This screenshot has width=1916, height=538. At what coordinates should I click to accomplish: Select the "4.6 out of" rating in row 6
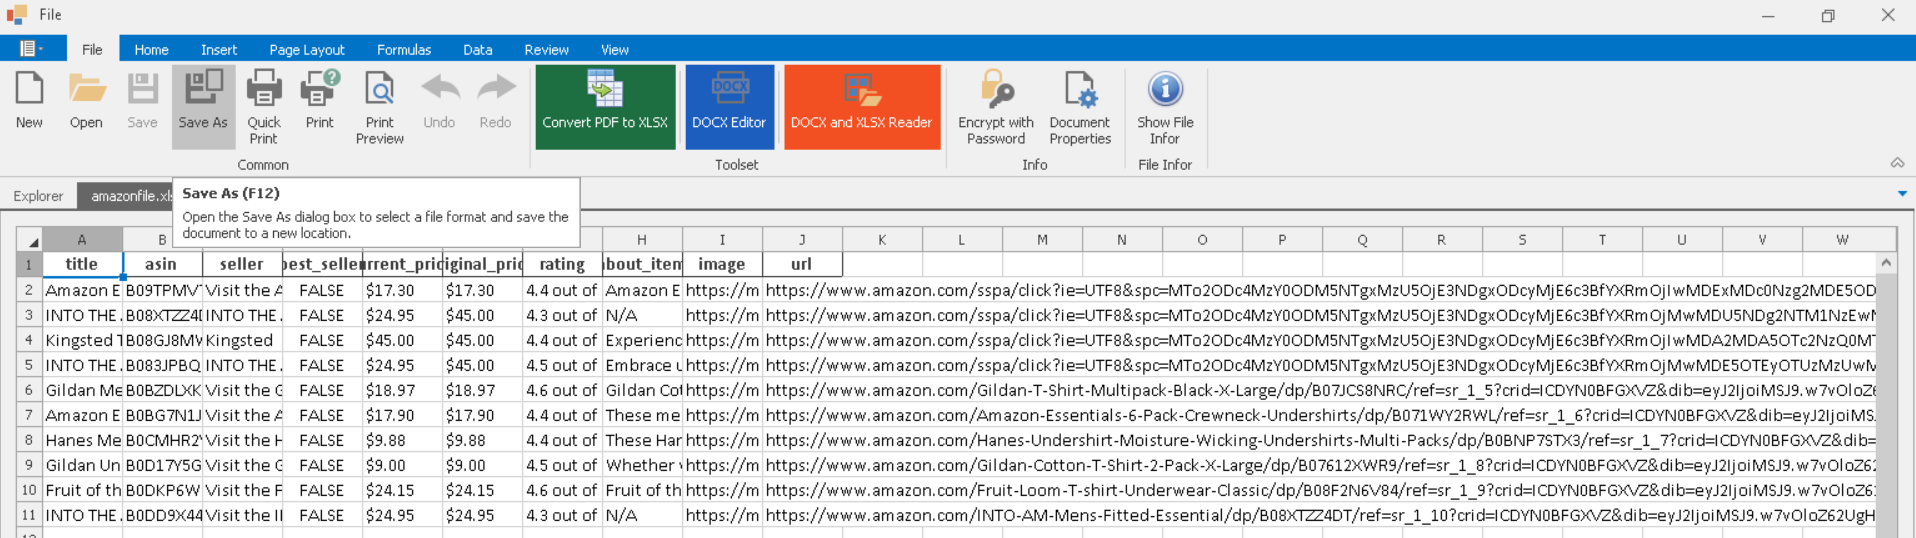coord(562,390)
